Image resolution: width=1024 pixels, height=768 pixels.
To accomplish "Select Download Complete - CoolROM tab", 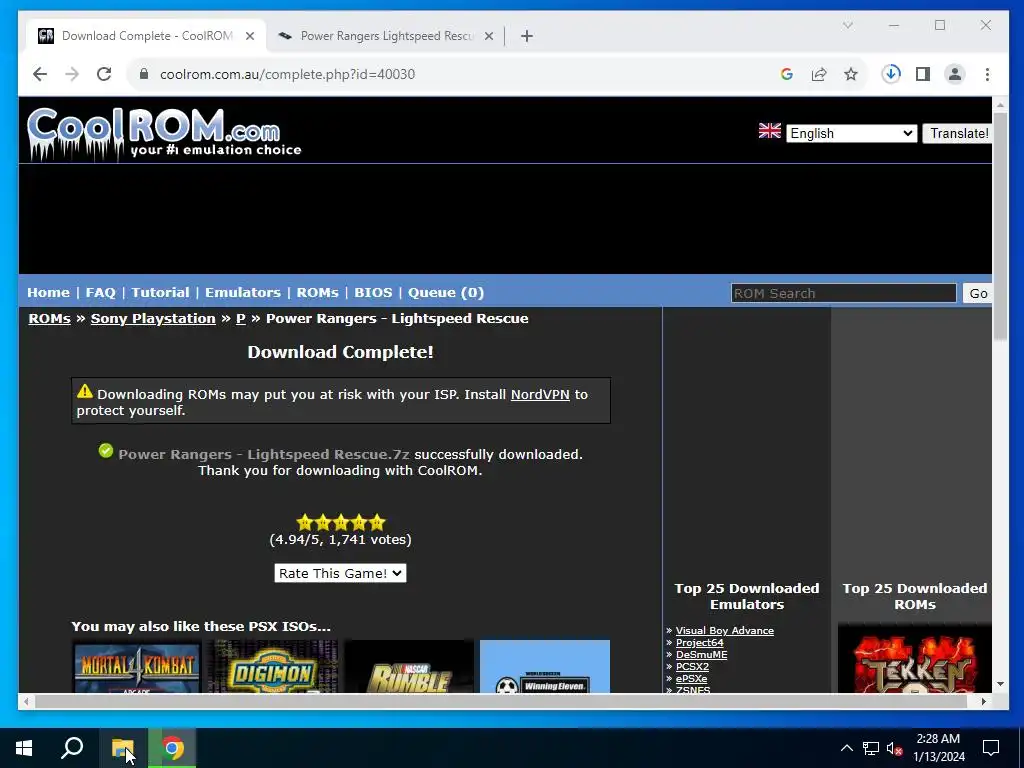I will [146, 36].
